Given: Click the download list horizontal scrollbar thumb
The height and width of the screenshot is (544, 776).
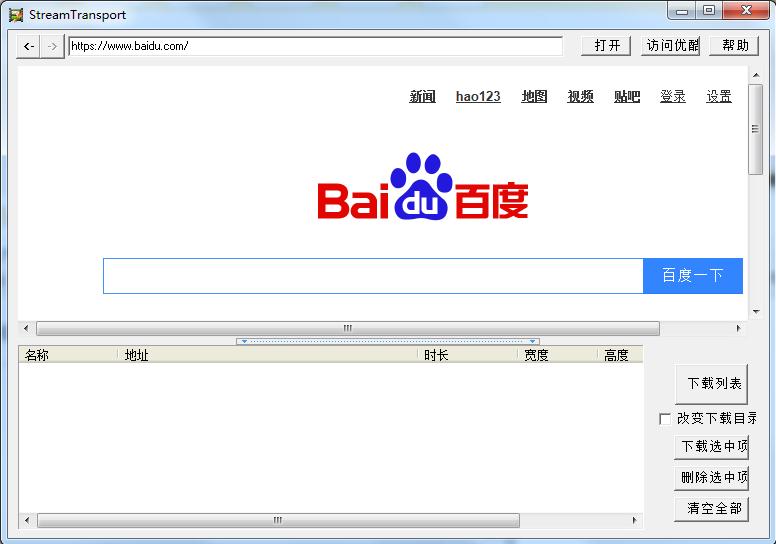Looking at the screenshot, I should coord(278,520).
